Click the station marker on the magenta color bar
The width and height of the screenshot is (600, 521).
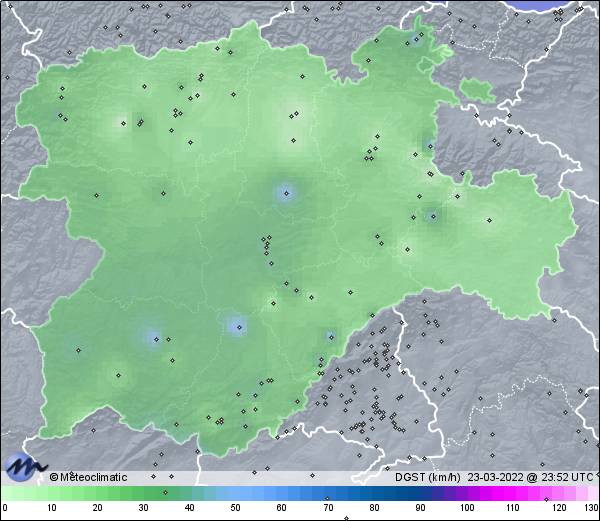point(546,499)
